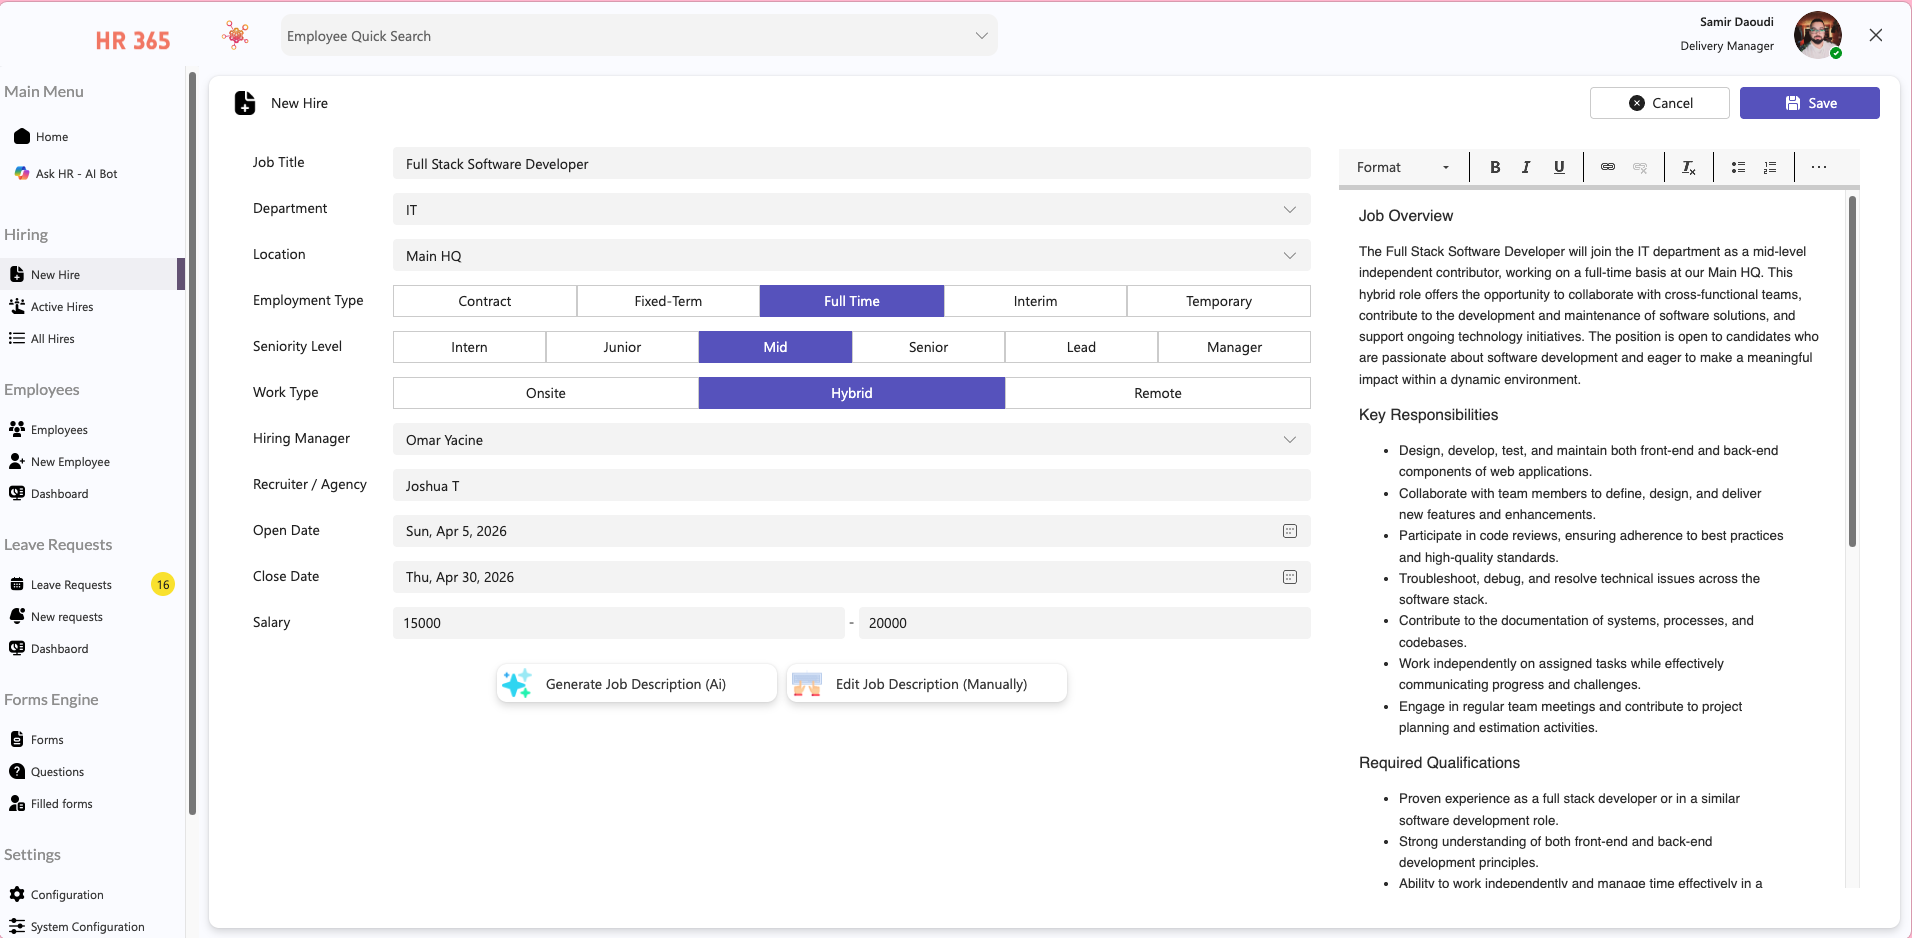Navigate to System Configuration
The height and width of the screenshot is (938, 1912).
86,926
